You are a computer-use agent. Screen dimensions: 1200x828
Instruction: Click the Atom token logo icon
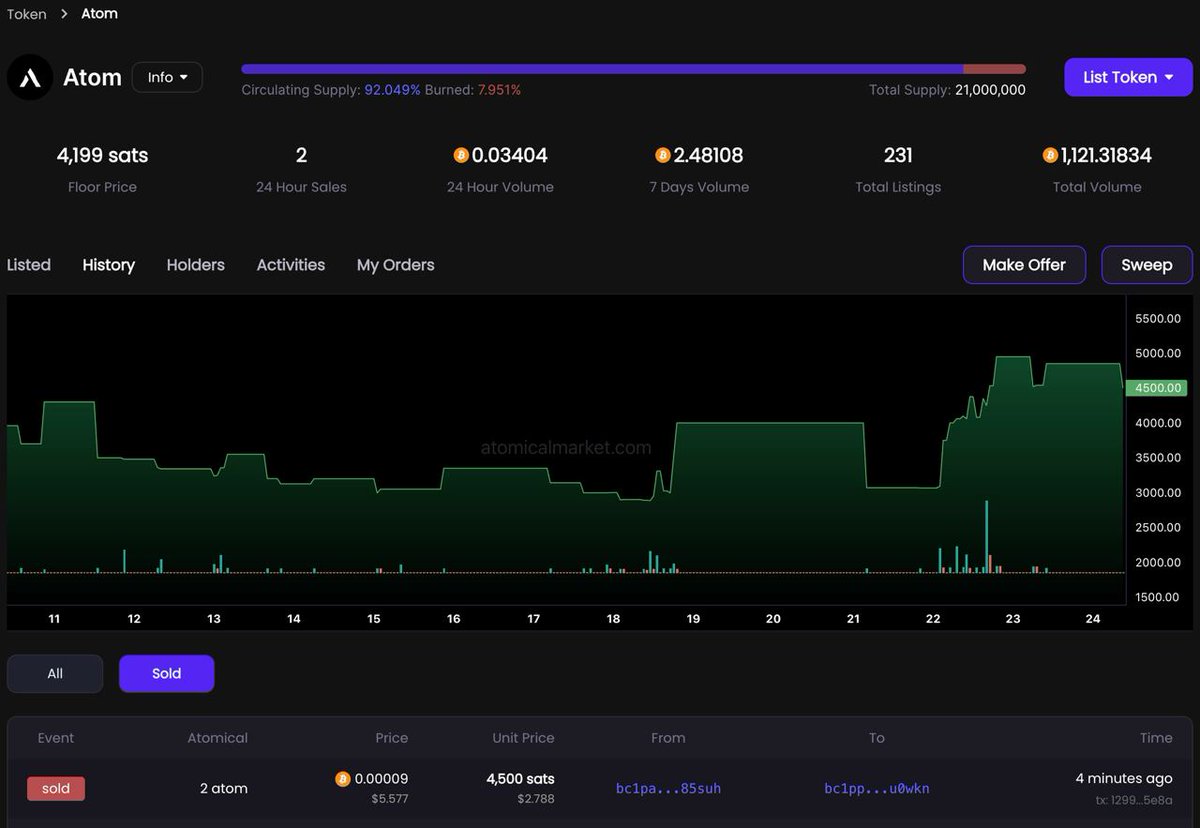[30, 77]
